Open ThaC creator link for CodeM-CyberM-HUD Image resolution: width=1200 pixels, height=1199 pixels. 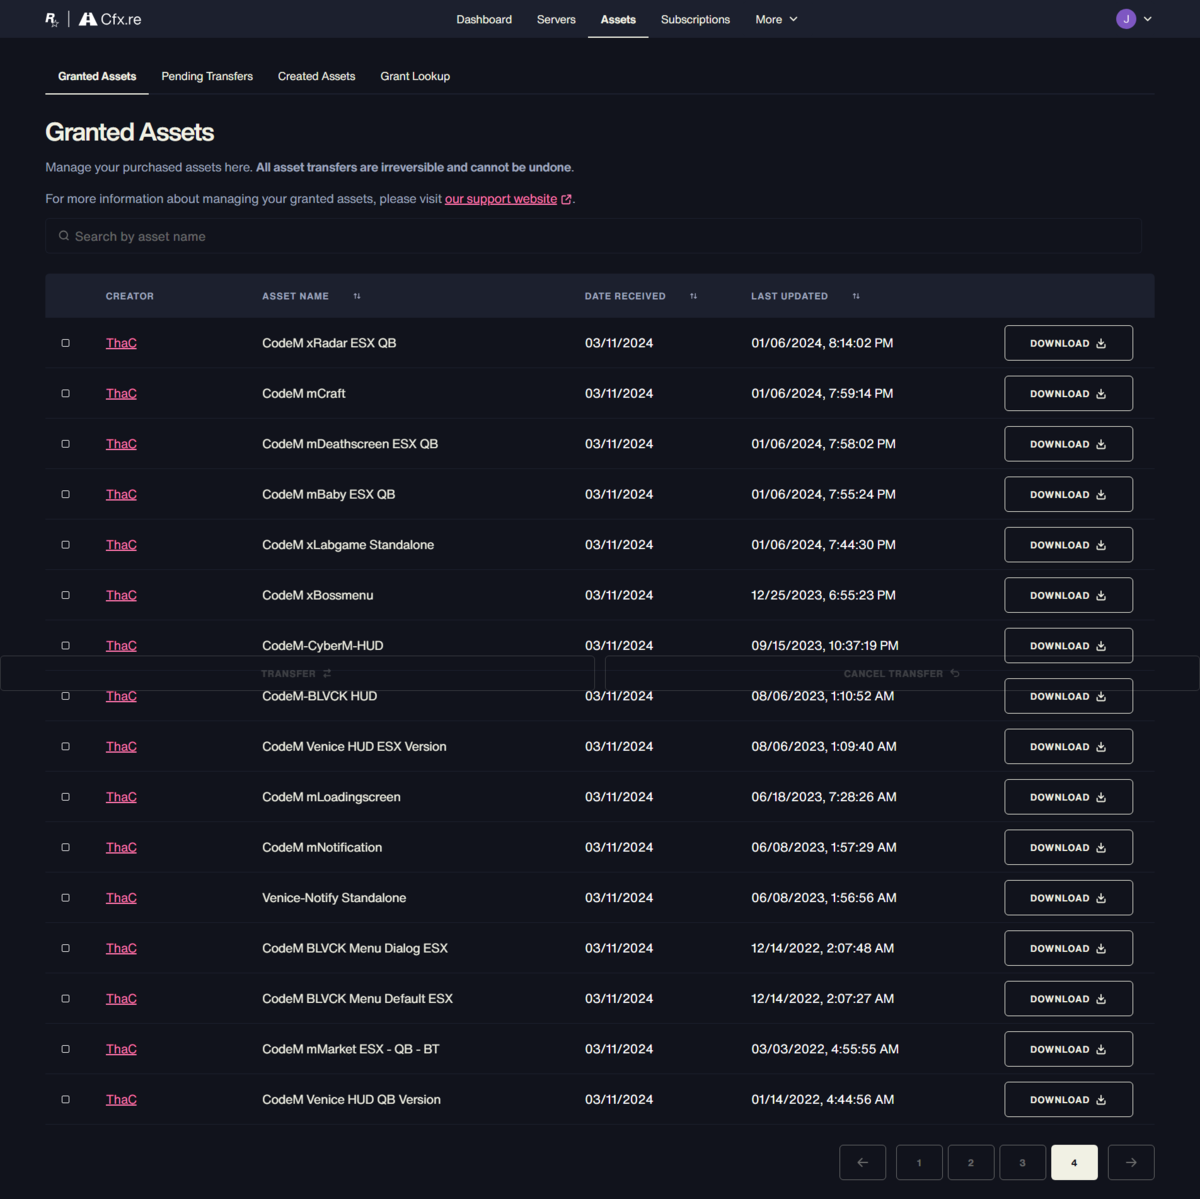click(121, 646)
